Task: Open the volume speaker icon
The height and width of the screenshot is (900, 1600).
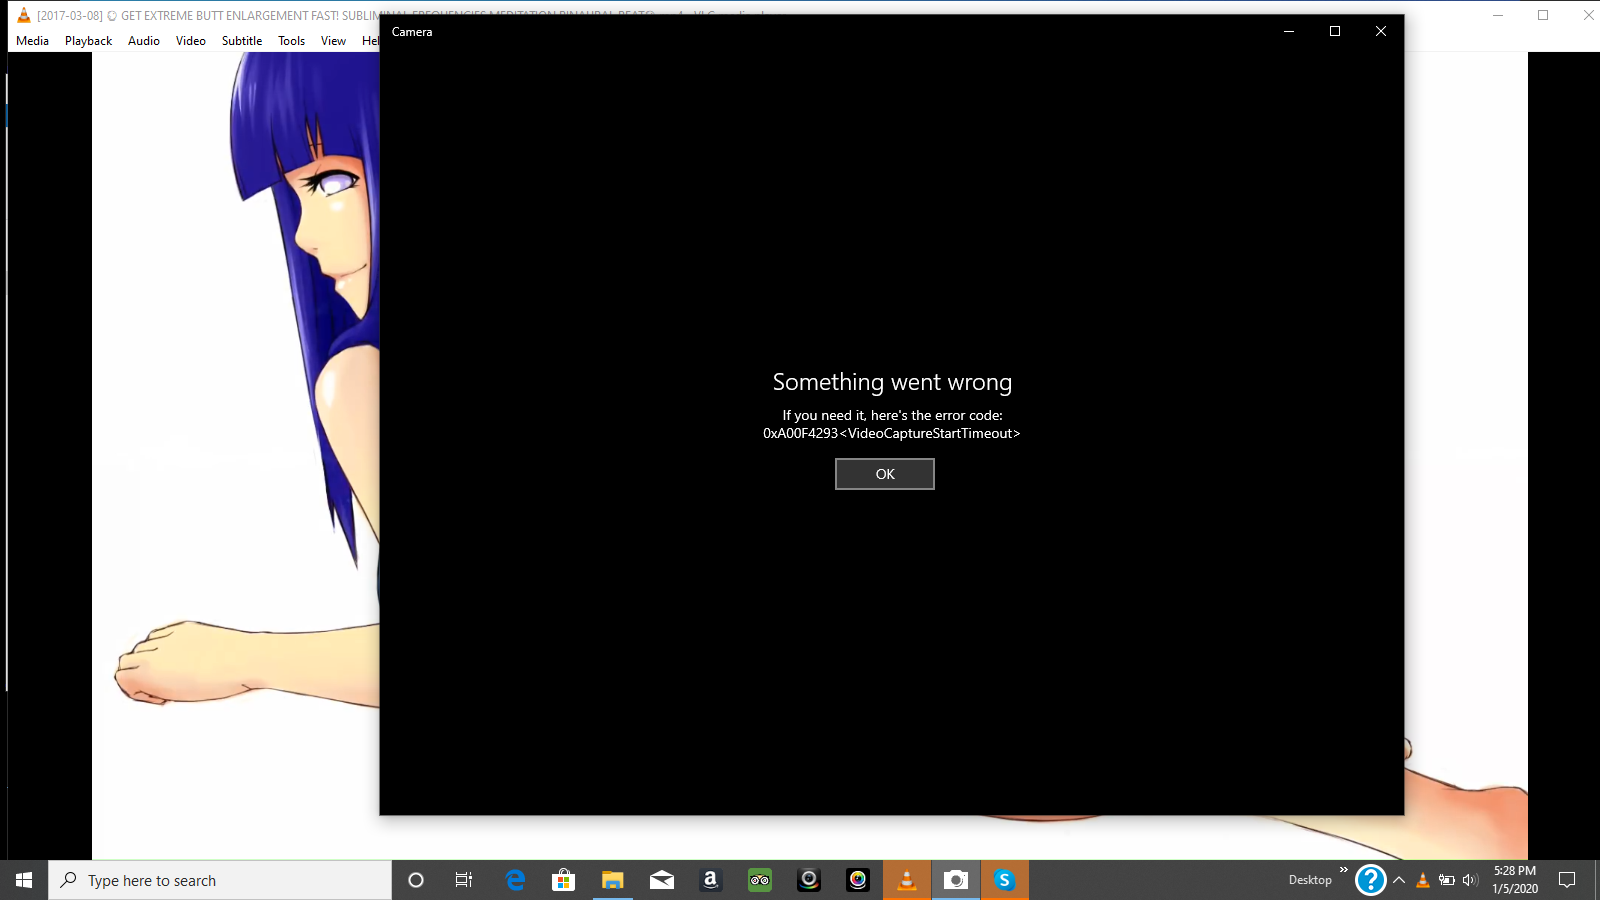Action: 1470,880
